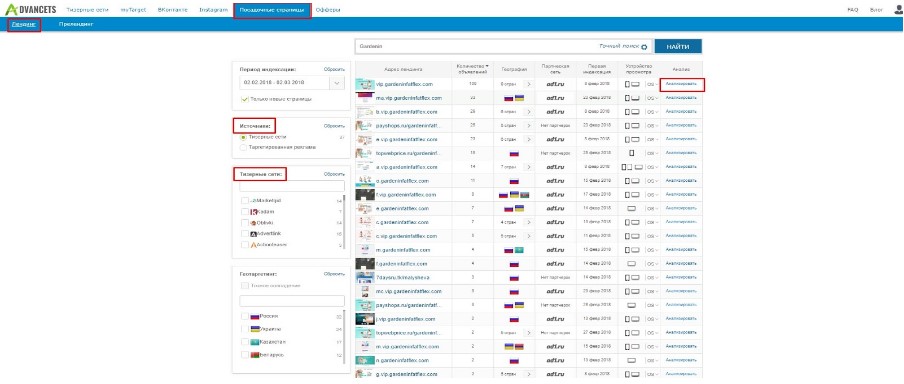The height and width of the screenshot is (384, 904).
Task: Open thumbnail of j.vip.gardeninfatflex.com landing
Action: (x=364, y=319)
